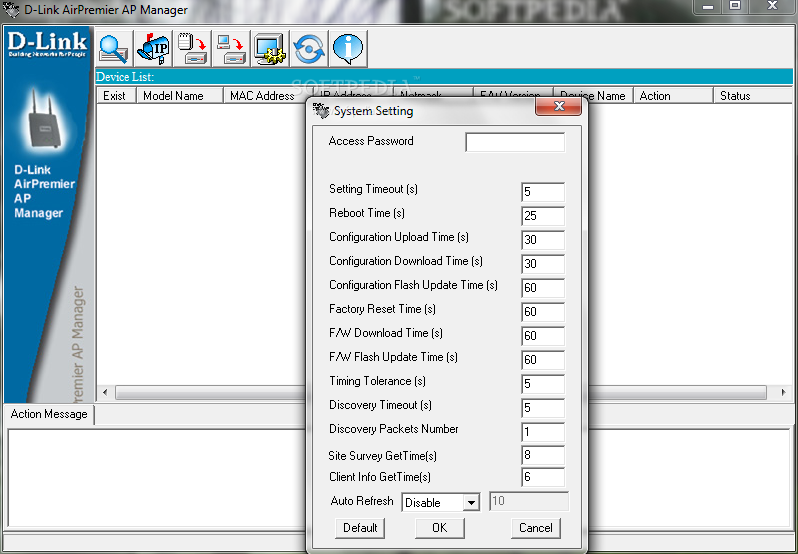Click the blue Refresh arrows icon

point(309,48)
